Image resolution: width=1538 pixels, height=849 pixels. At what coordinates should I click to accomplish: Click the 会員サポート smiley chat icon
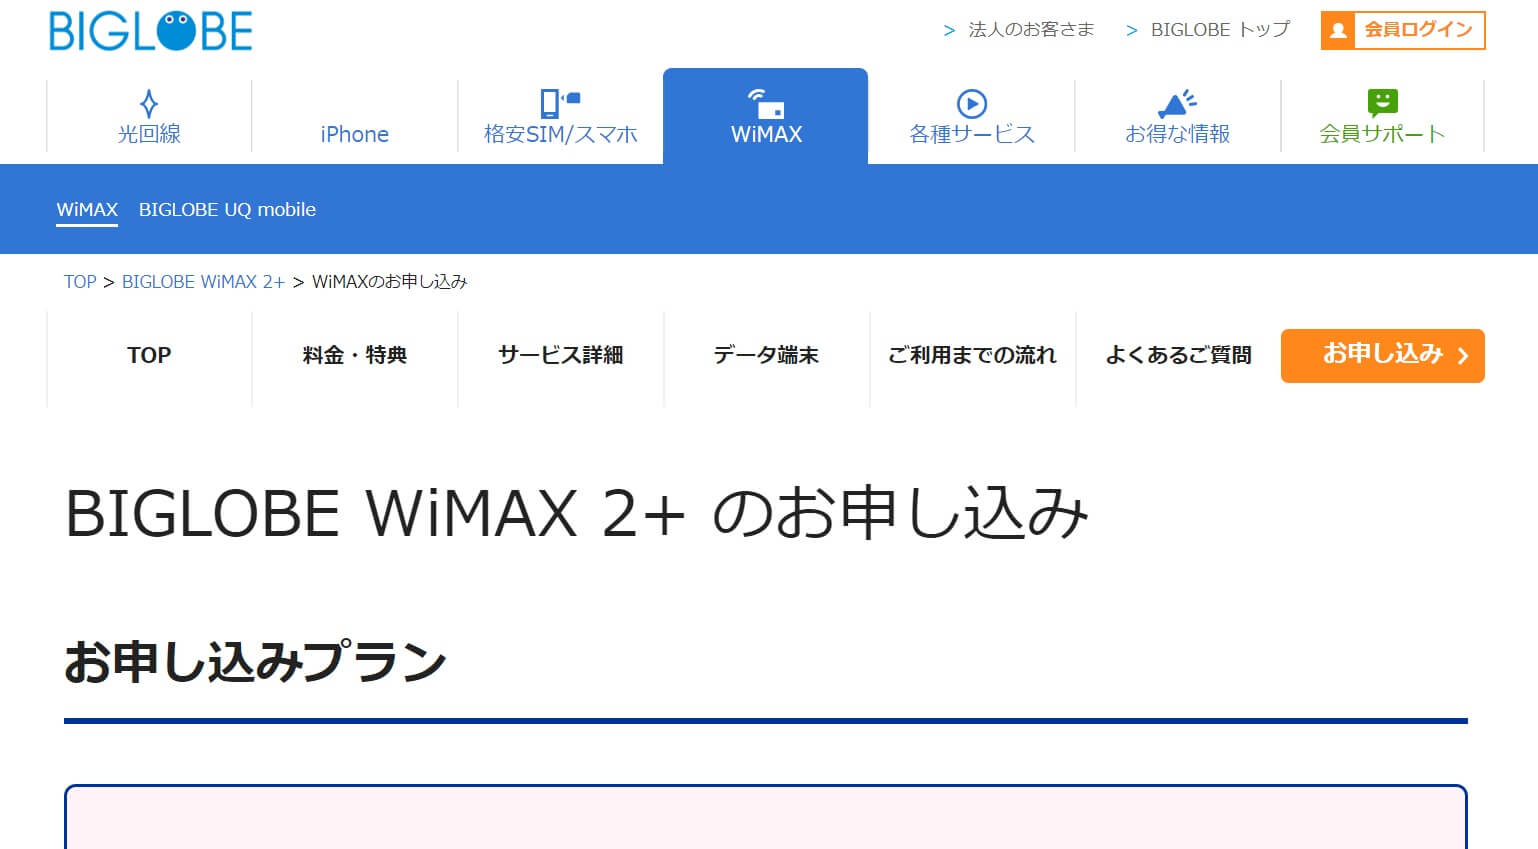(x=1382, y=103)
